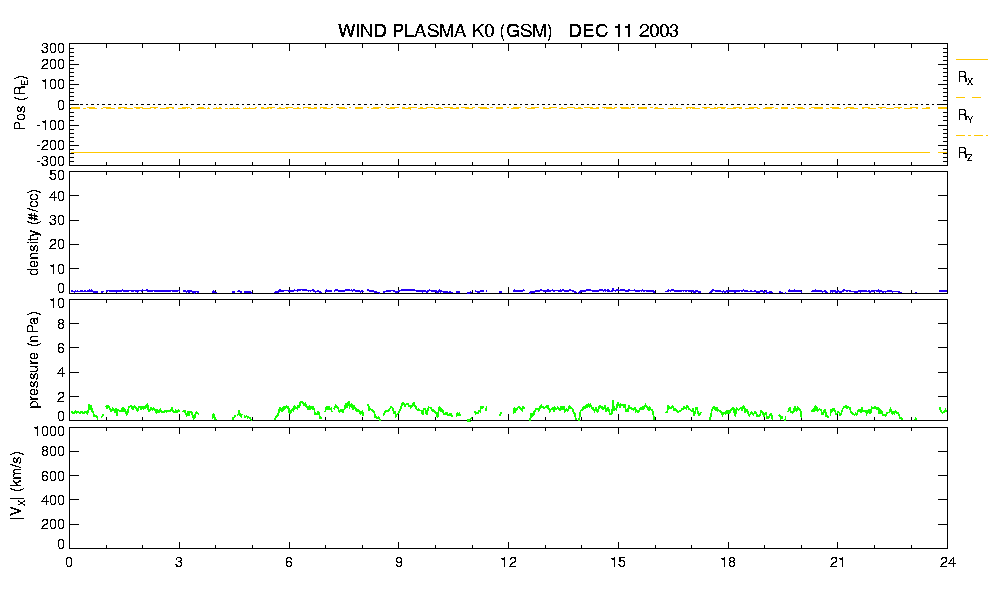
Task: Click the 30 tick on density axis
Action: pyautogui.click(x=57, y=220)
